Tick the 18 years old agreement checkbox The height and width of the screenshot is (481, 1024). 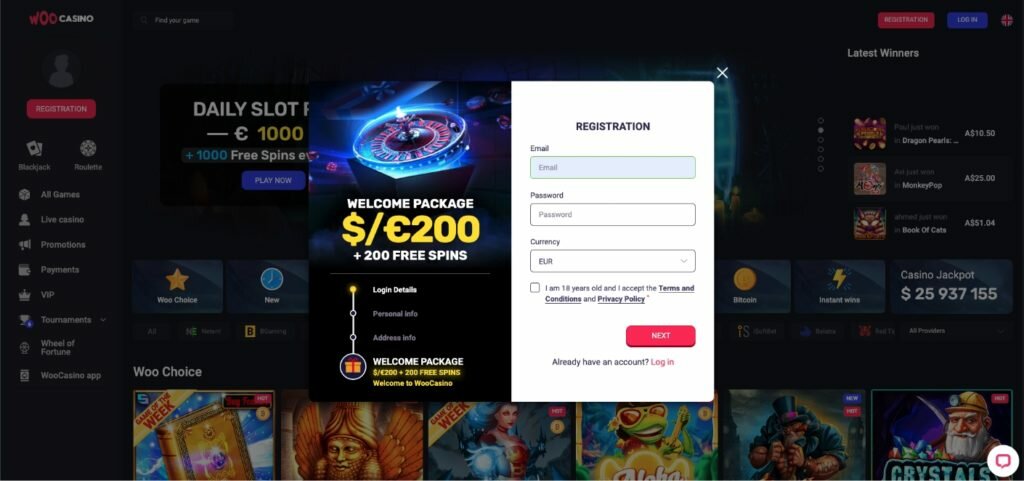[535, 288]
